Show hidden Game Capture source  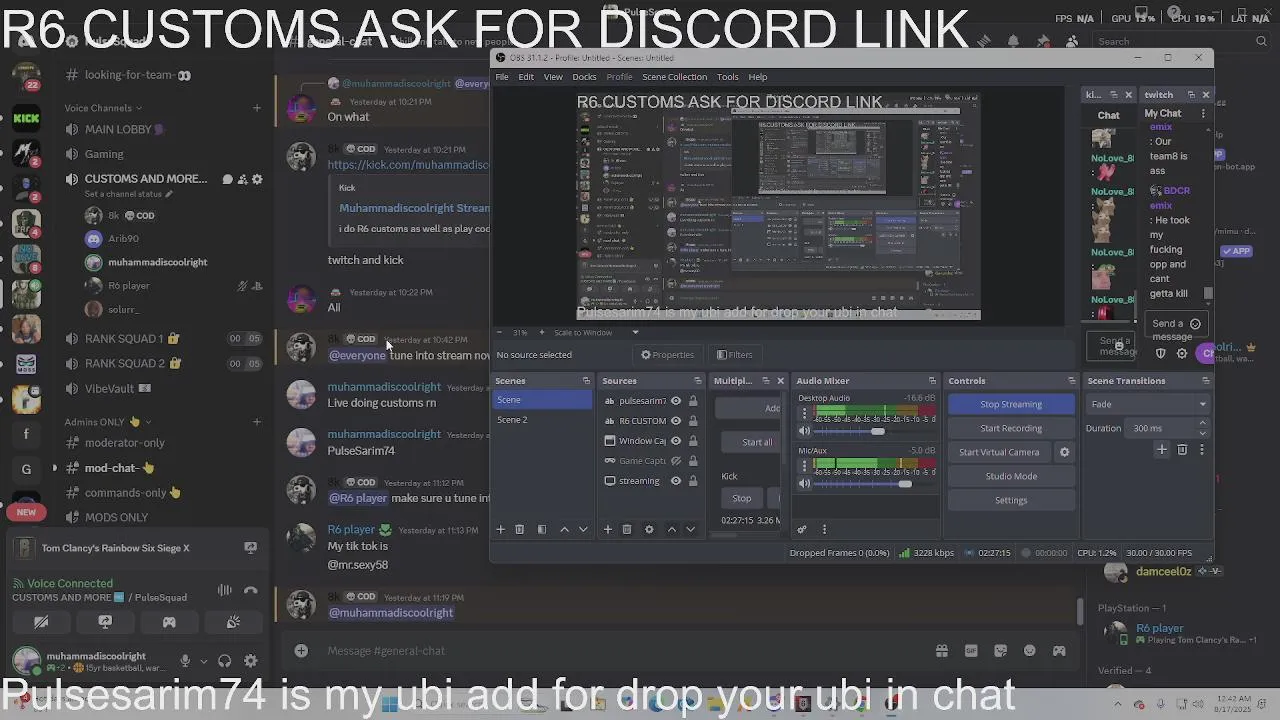click(x=676, y=461)
